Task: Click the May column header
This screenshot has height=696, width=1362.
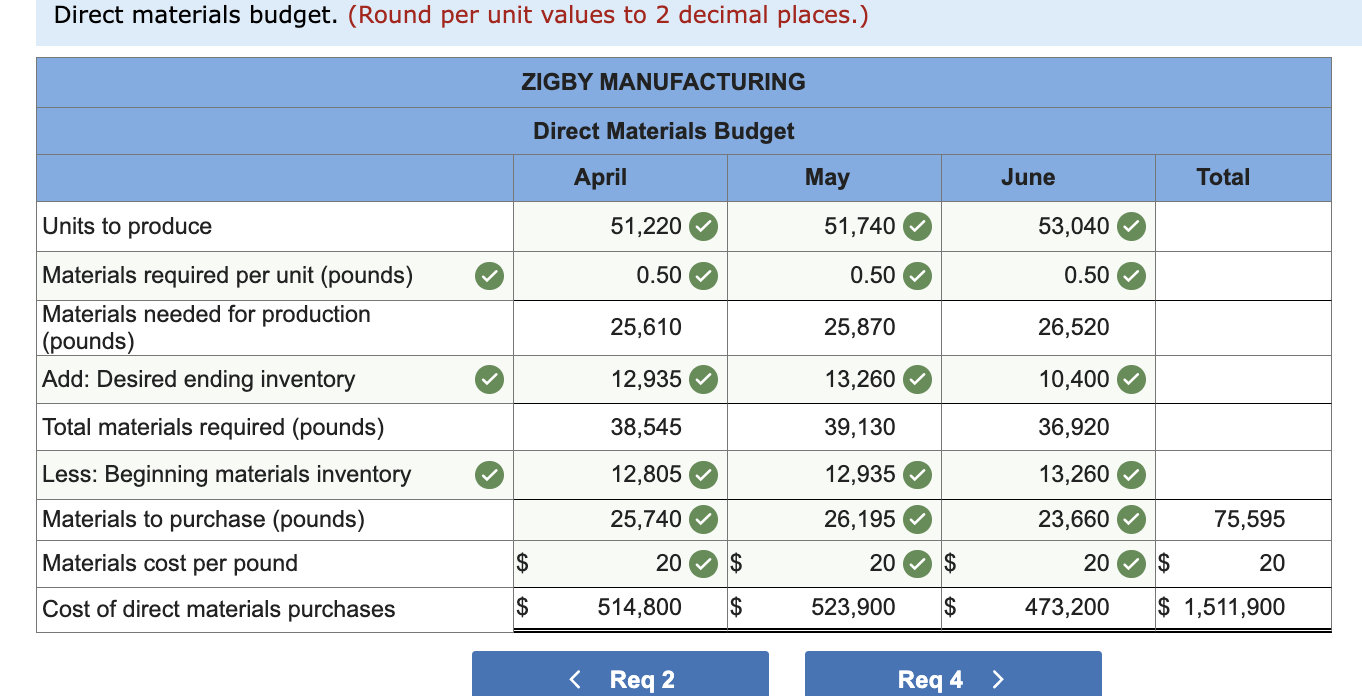Action: (827, 177)
